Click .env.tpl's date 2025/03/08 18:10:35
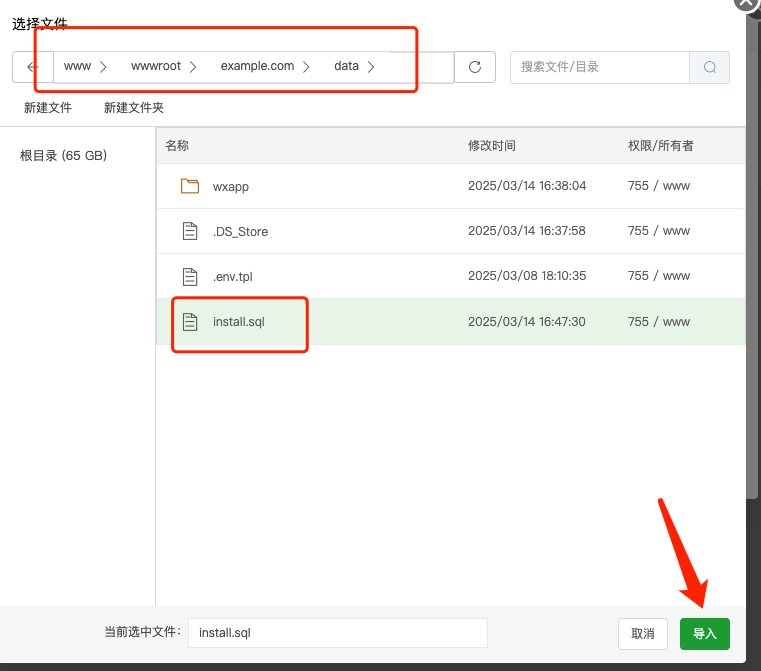The image size is (761, 671). click(527, 276)
